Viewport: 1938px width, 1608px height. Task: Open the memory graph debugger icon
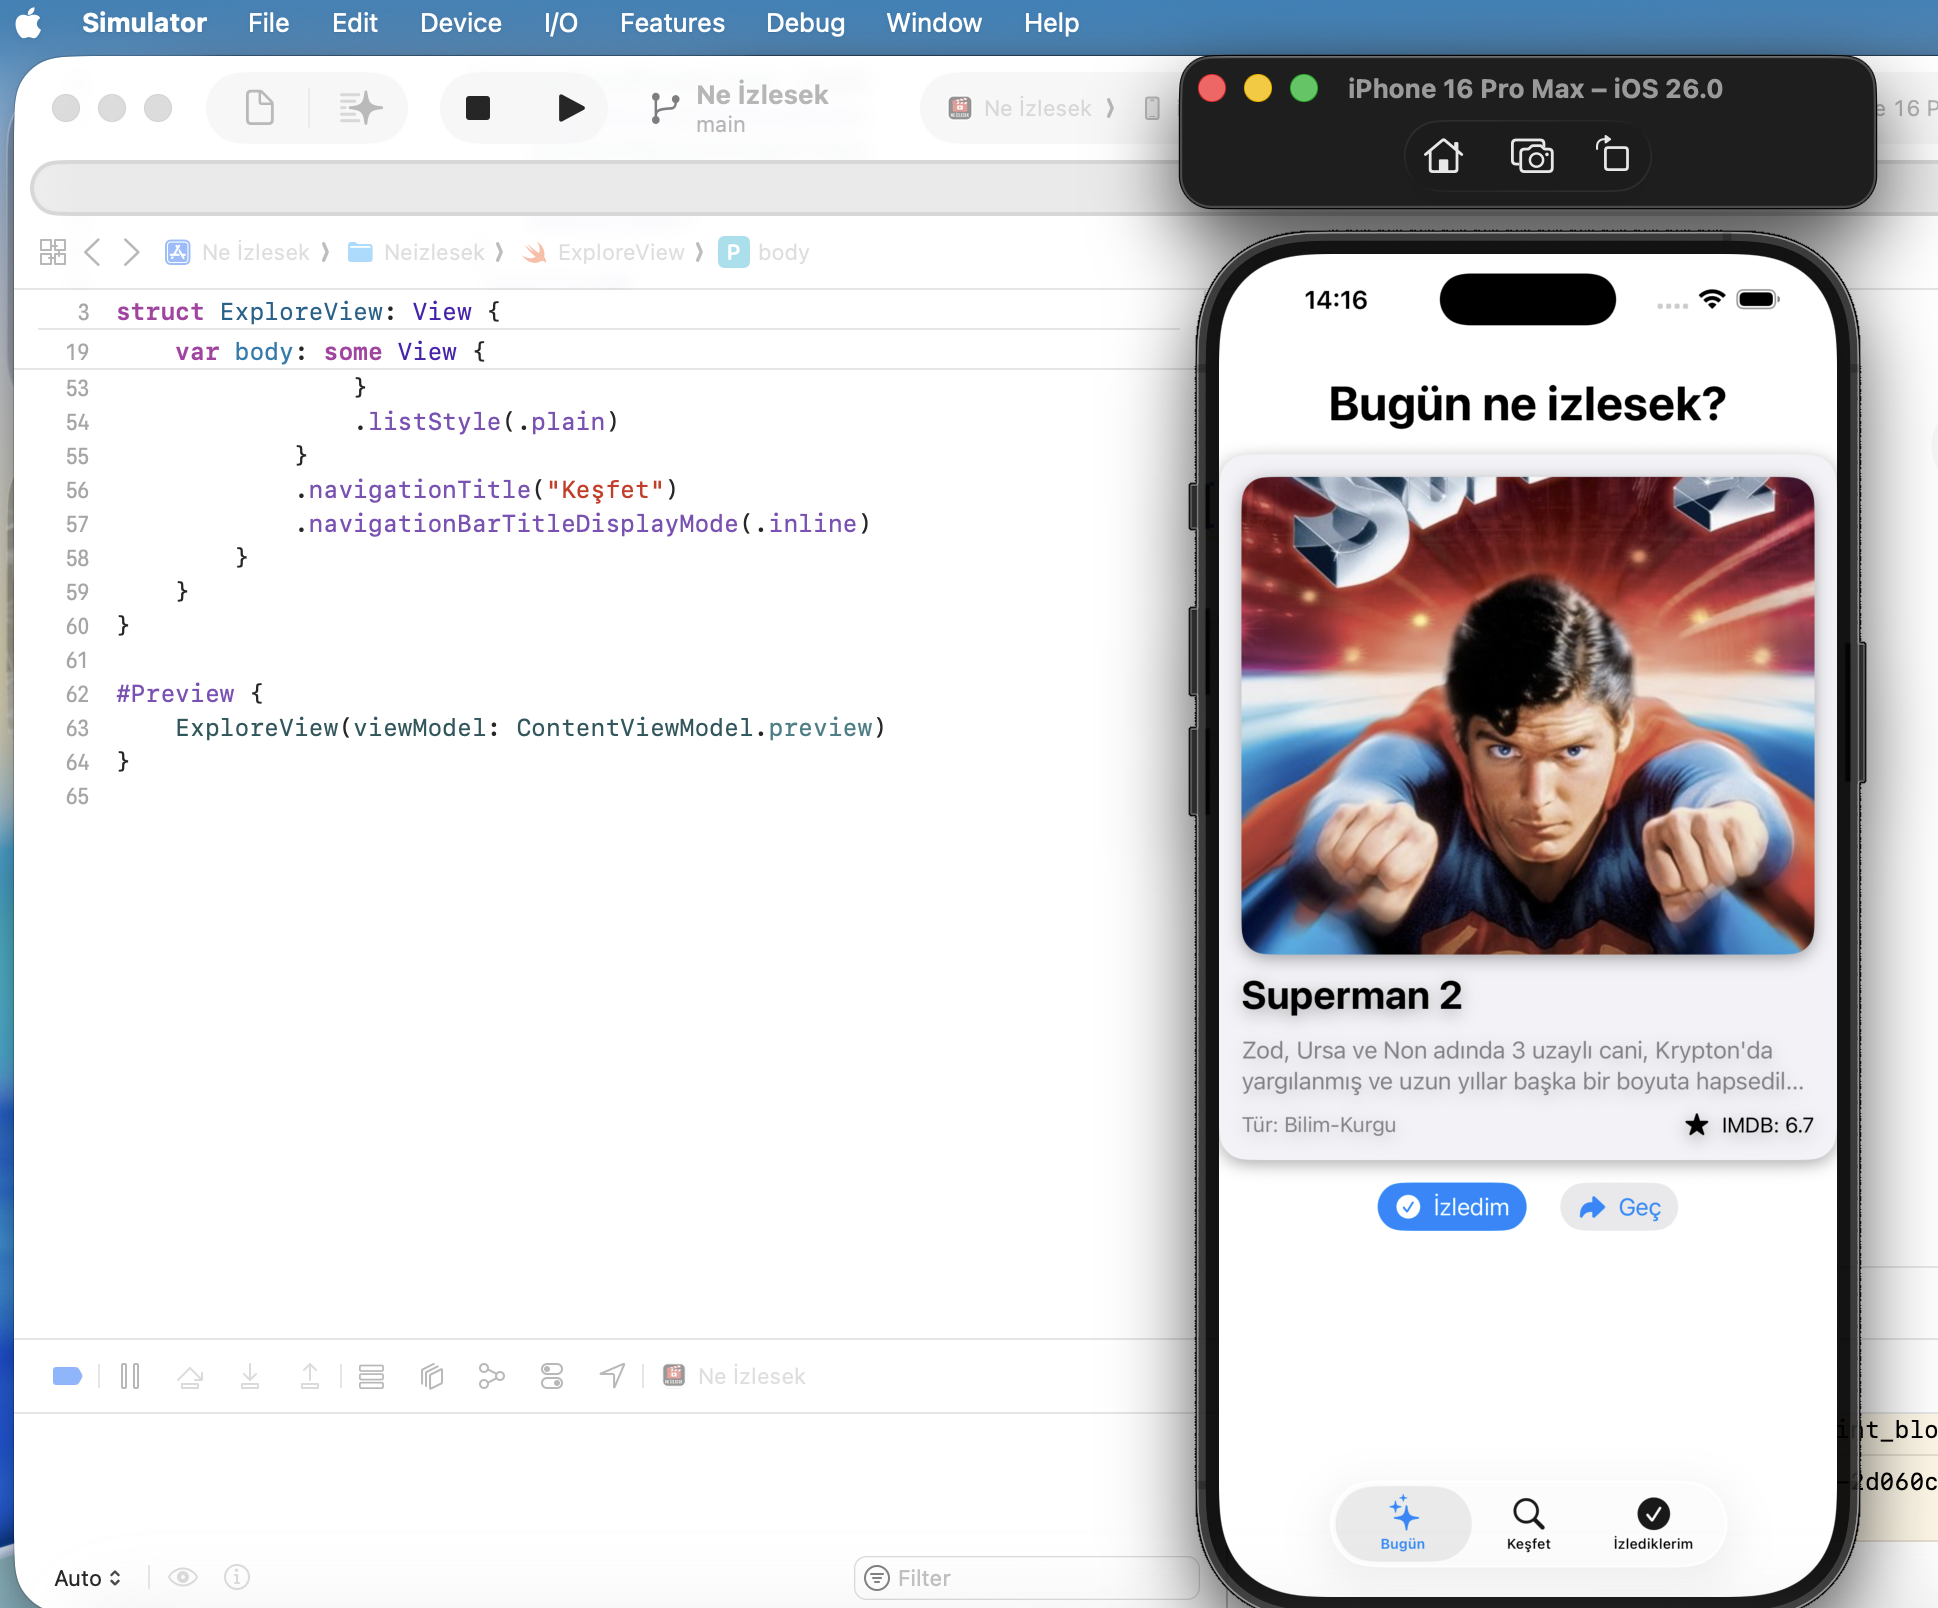[491, 1376]
